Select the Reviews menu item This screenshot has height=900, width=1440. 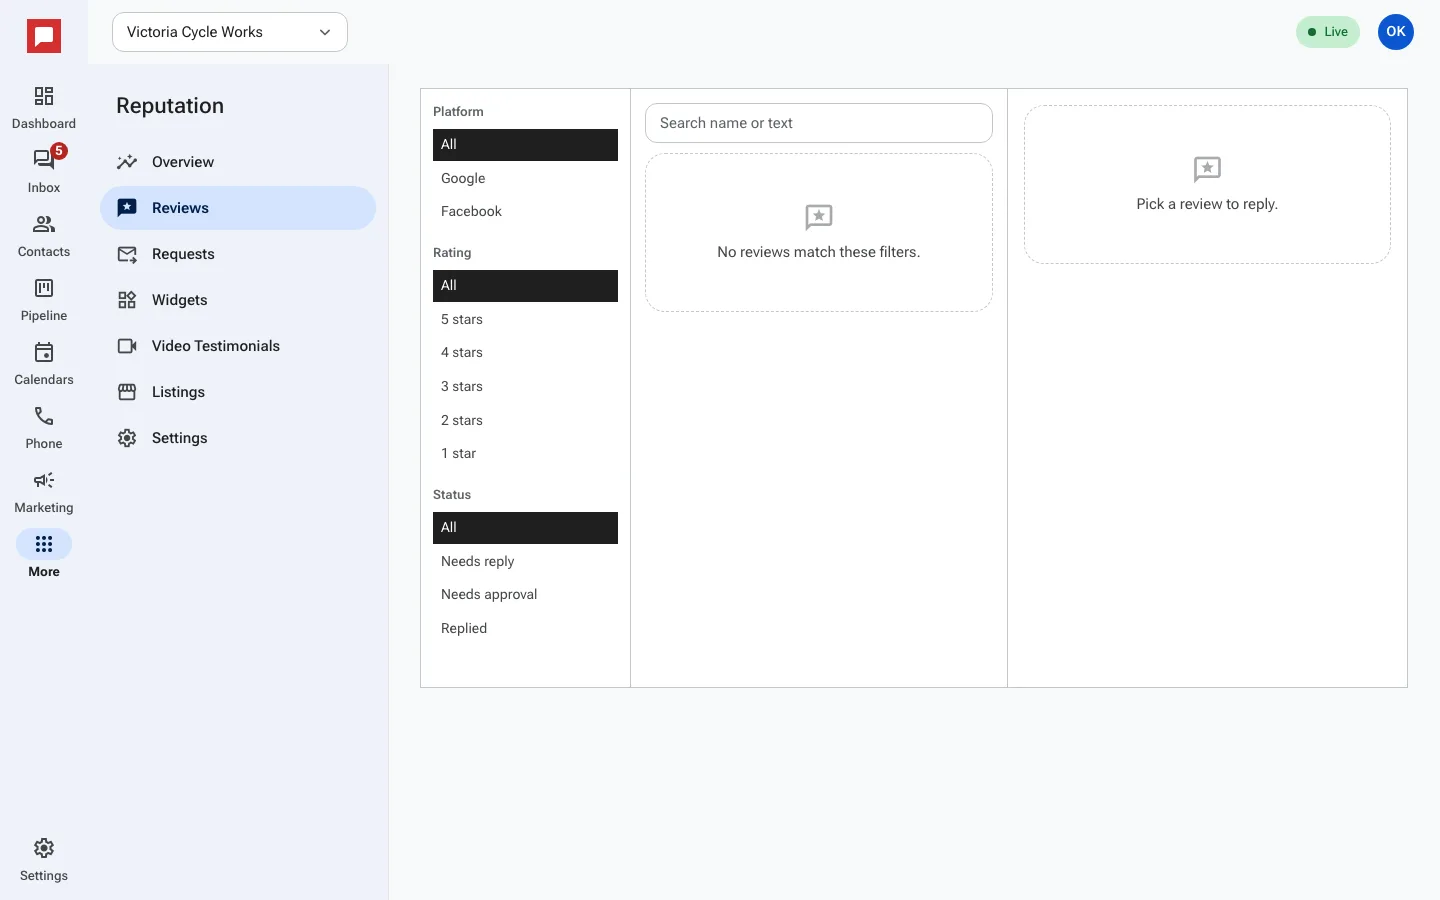238,208
